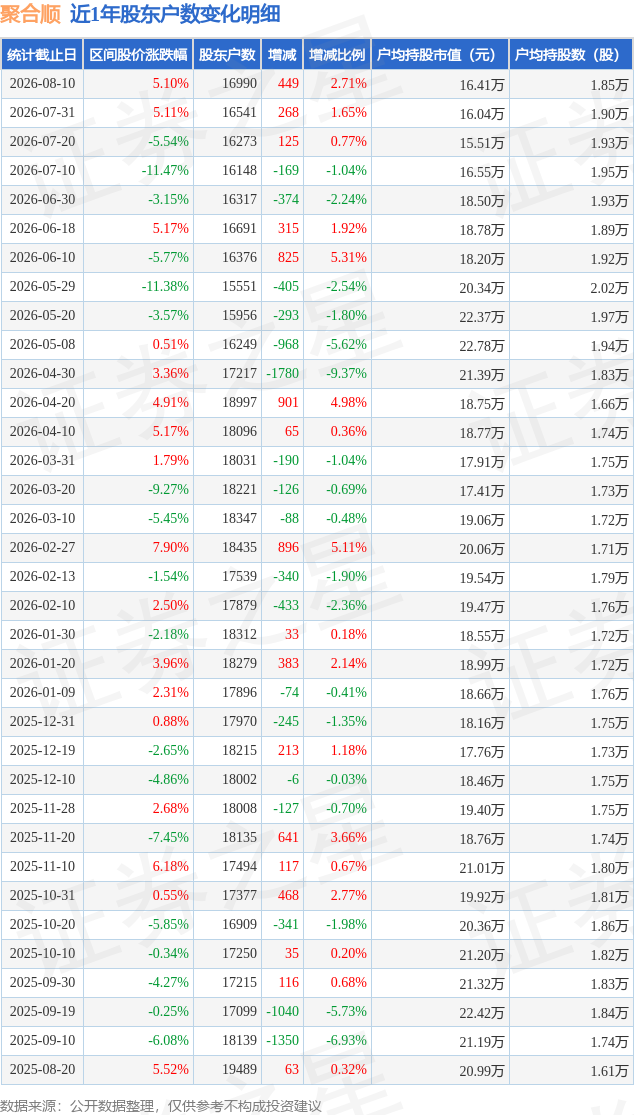Click the 增减比例 column header
Viewport: 634px width, 1115px height.
[337, 54]
